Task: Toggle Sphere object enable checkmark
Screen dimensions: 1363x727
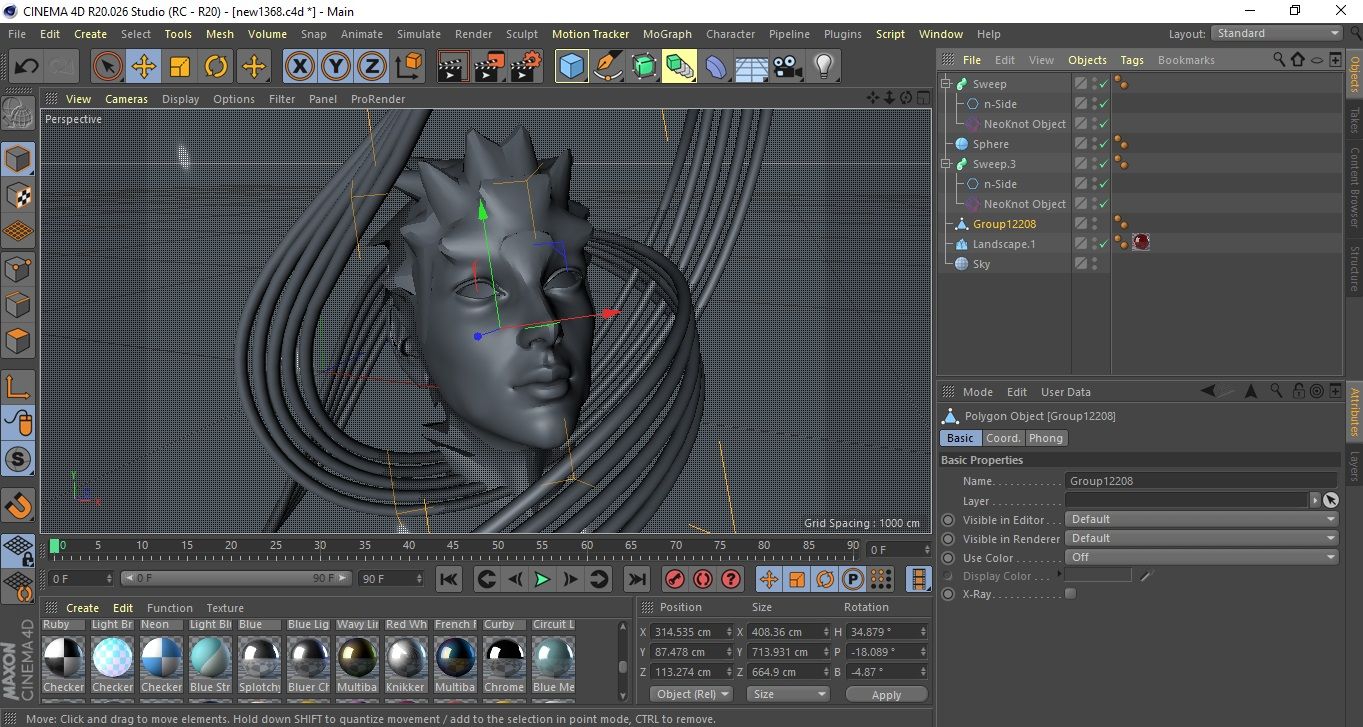Action: 1104,144
